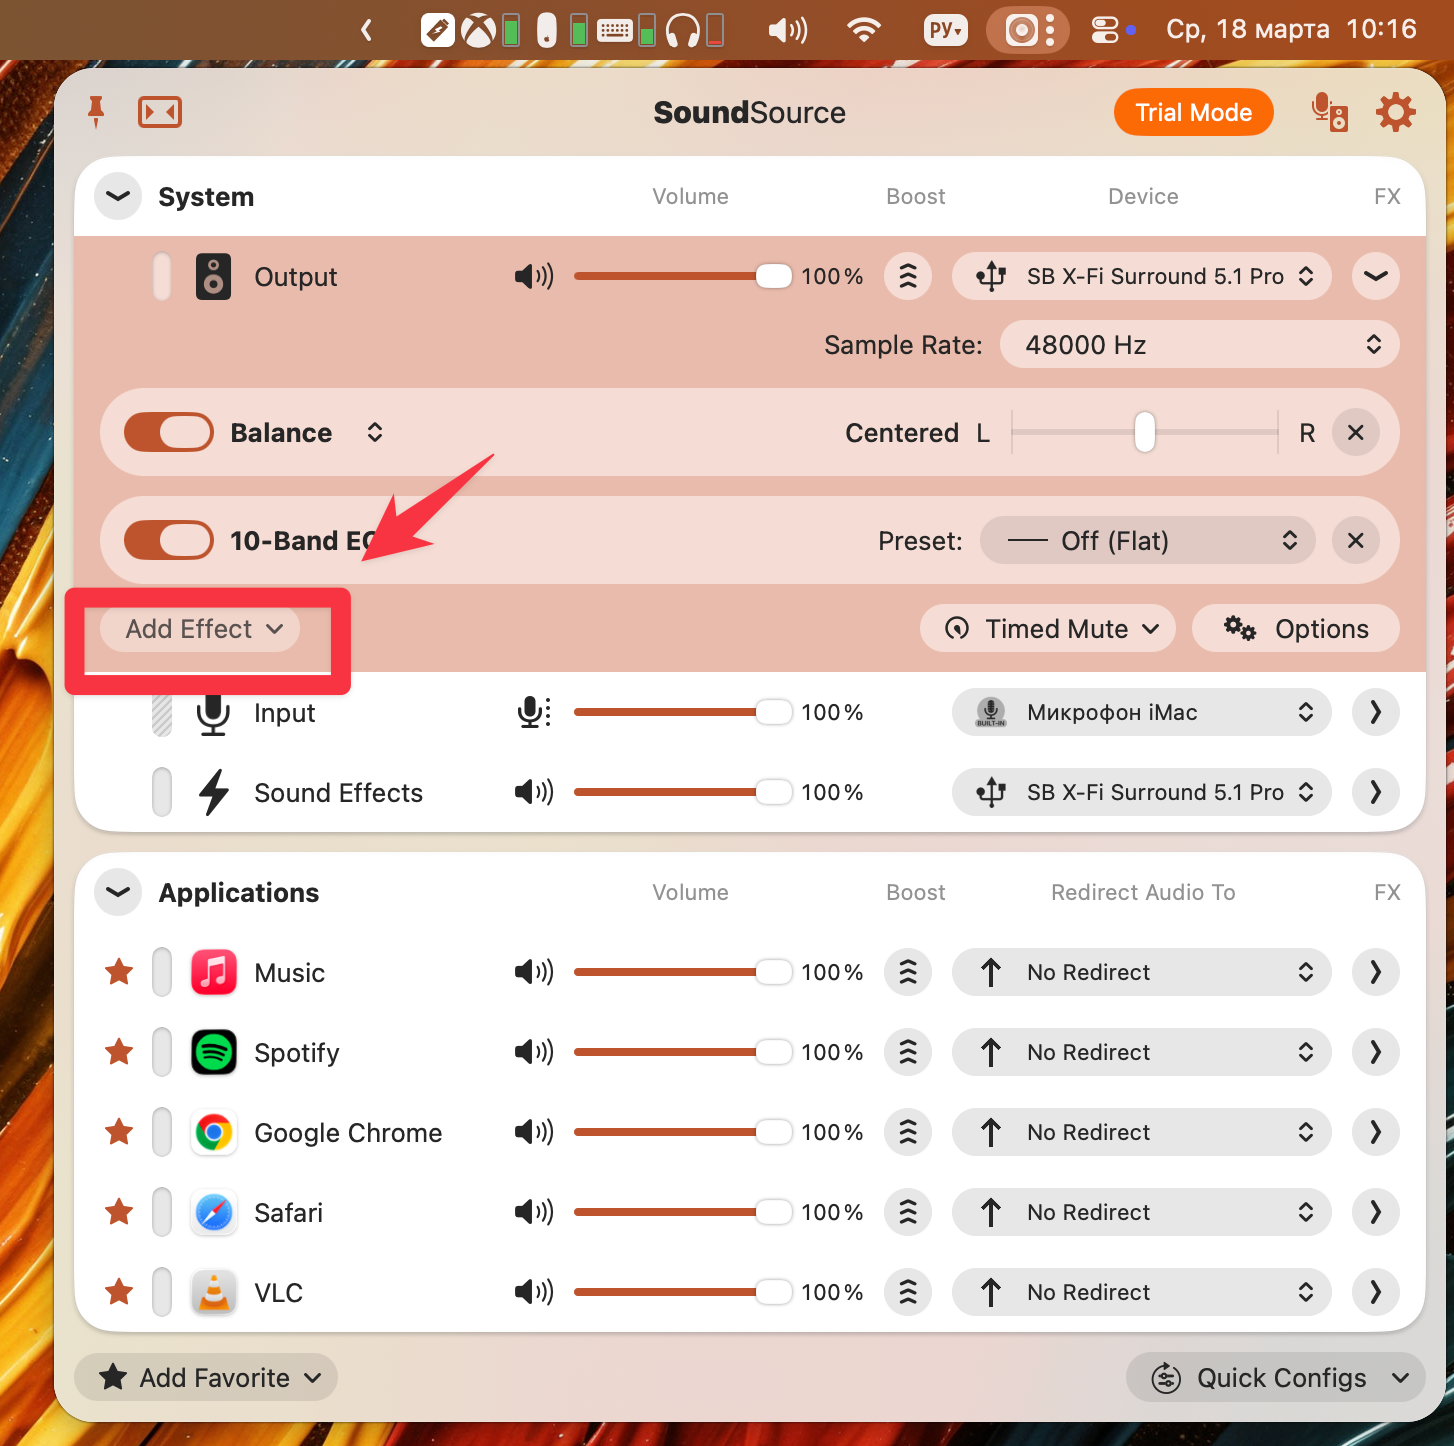This screenshot has height=1446, width=1454.
Task: Open the EQ Preset dropdown
Action: coord(1147,541)
